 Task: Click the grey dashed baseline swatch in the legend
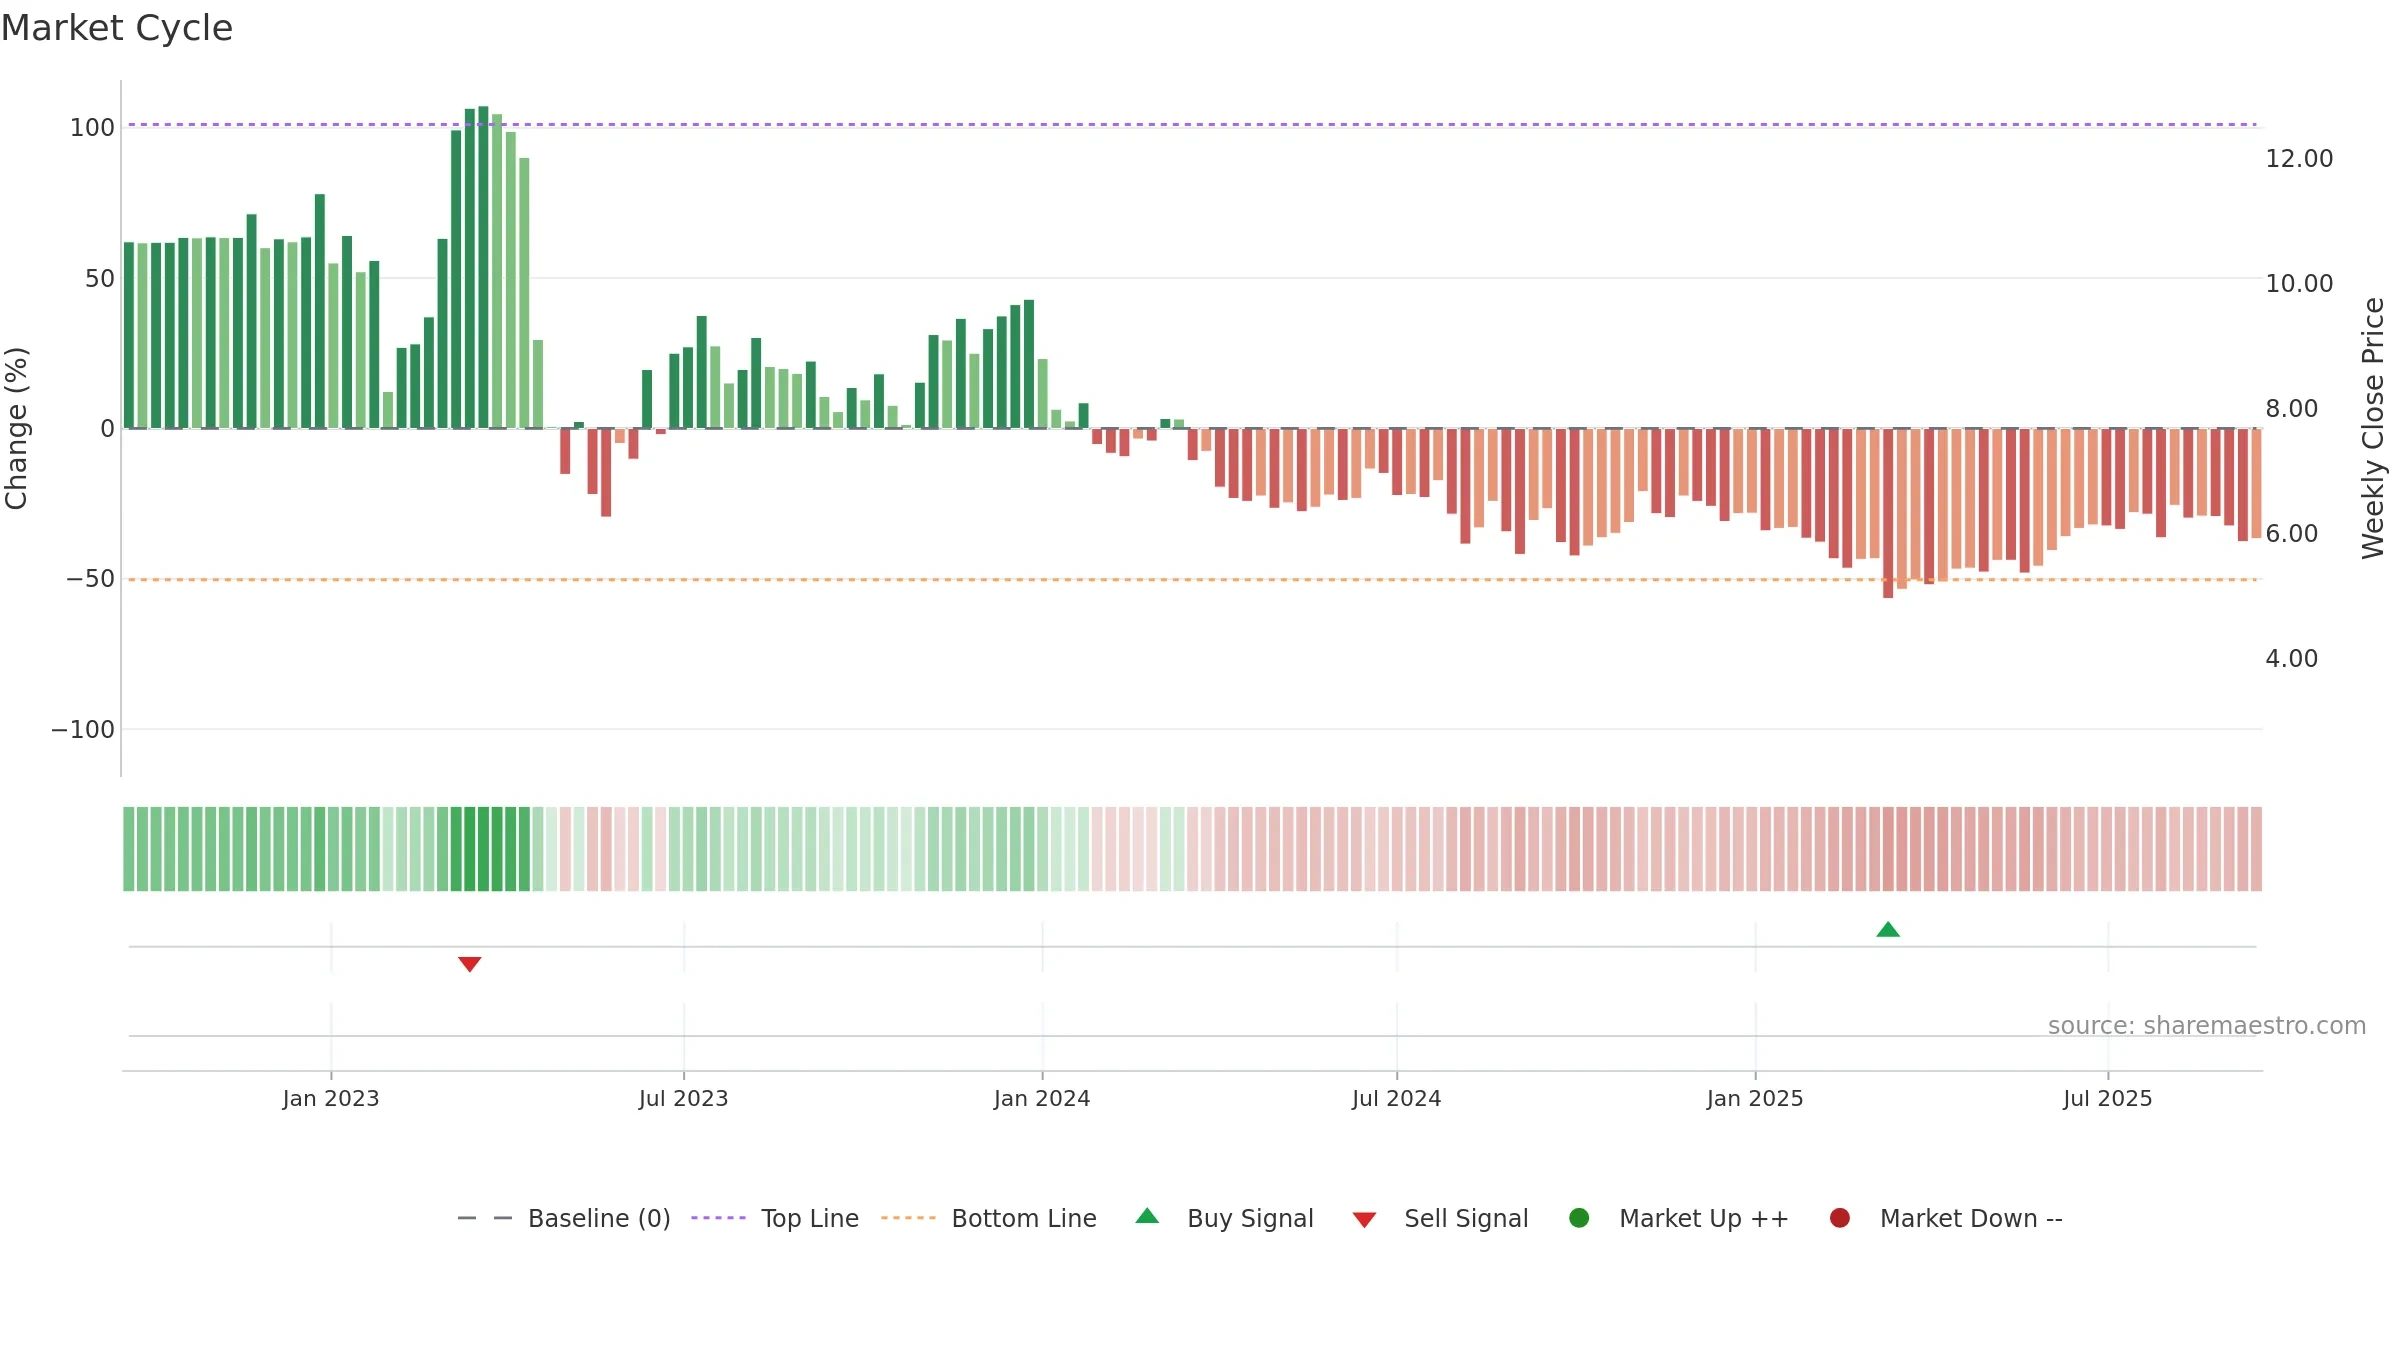[x=485, y=1218]
